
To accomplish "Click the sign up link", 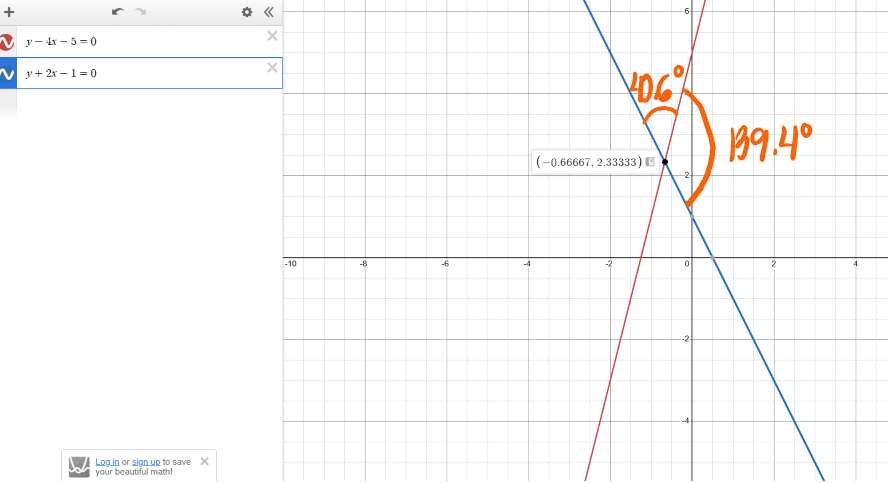I will coord(145,461).
